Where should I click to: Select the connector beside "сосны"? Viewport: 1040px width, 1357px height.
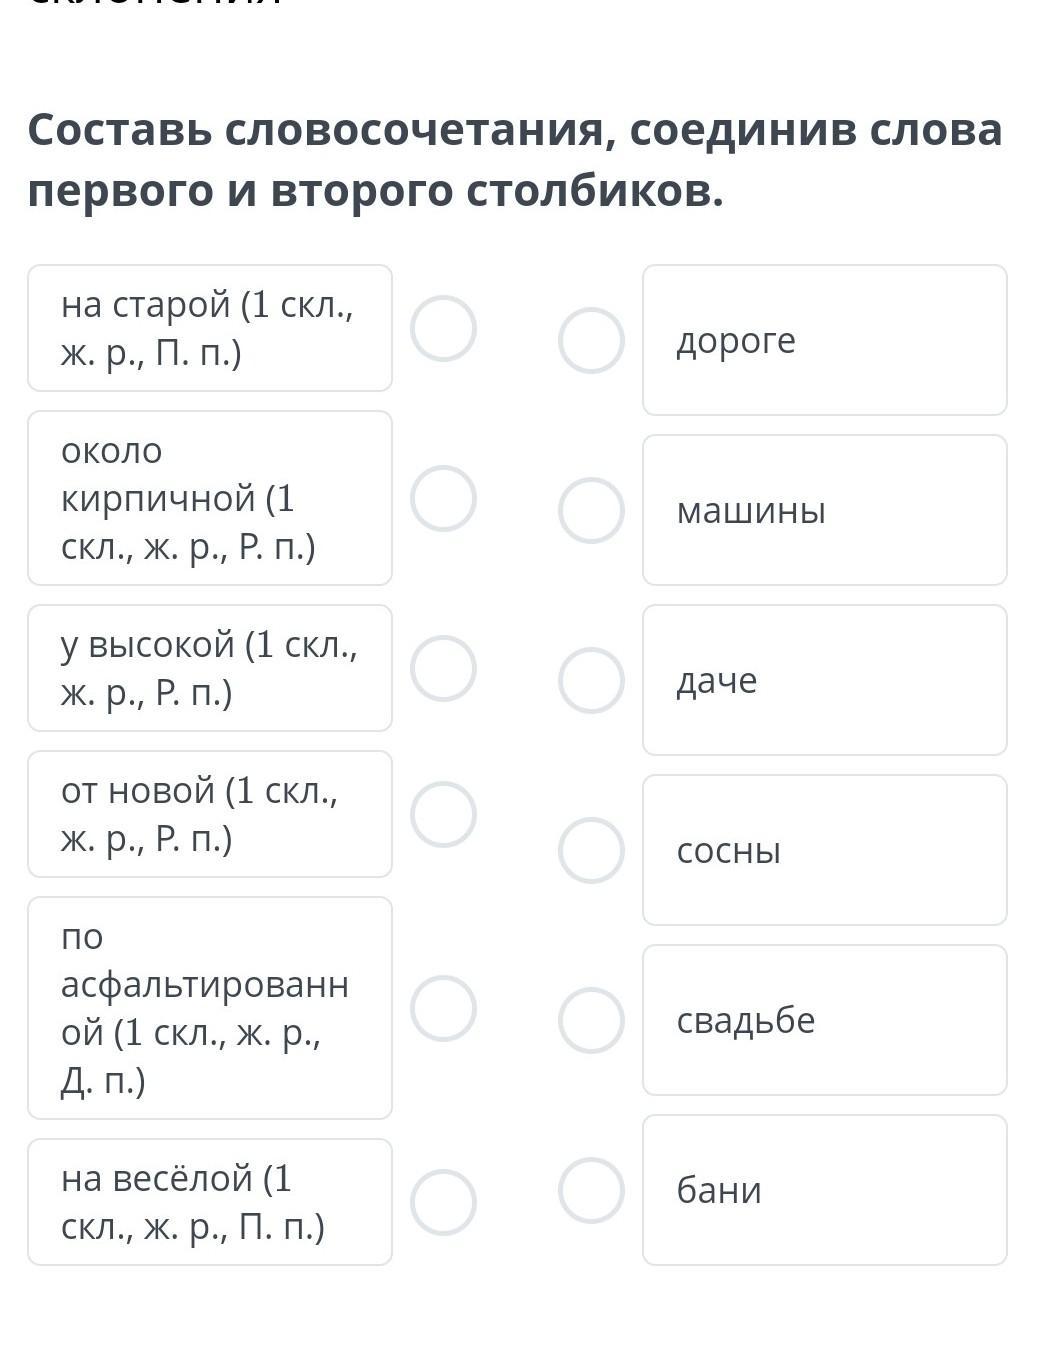(x=591, y=850)
